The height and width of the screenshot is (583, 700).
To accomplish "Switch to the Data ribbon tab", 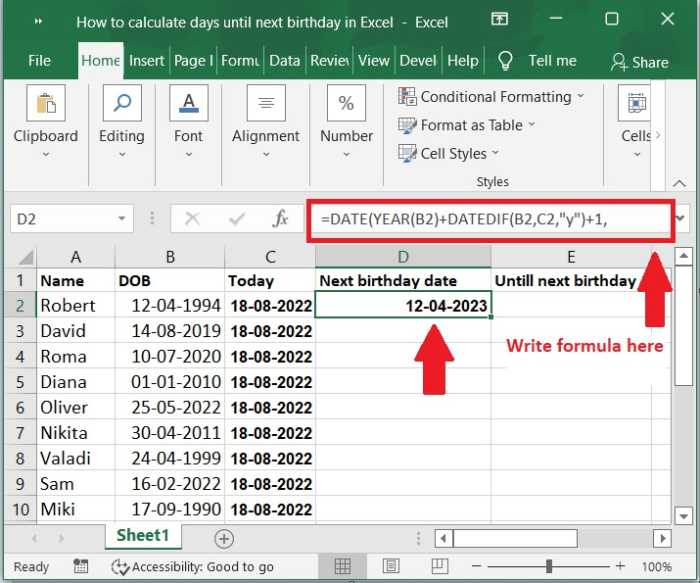I will coord(284,61).
